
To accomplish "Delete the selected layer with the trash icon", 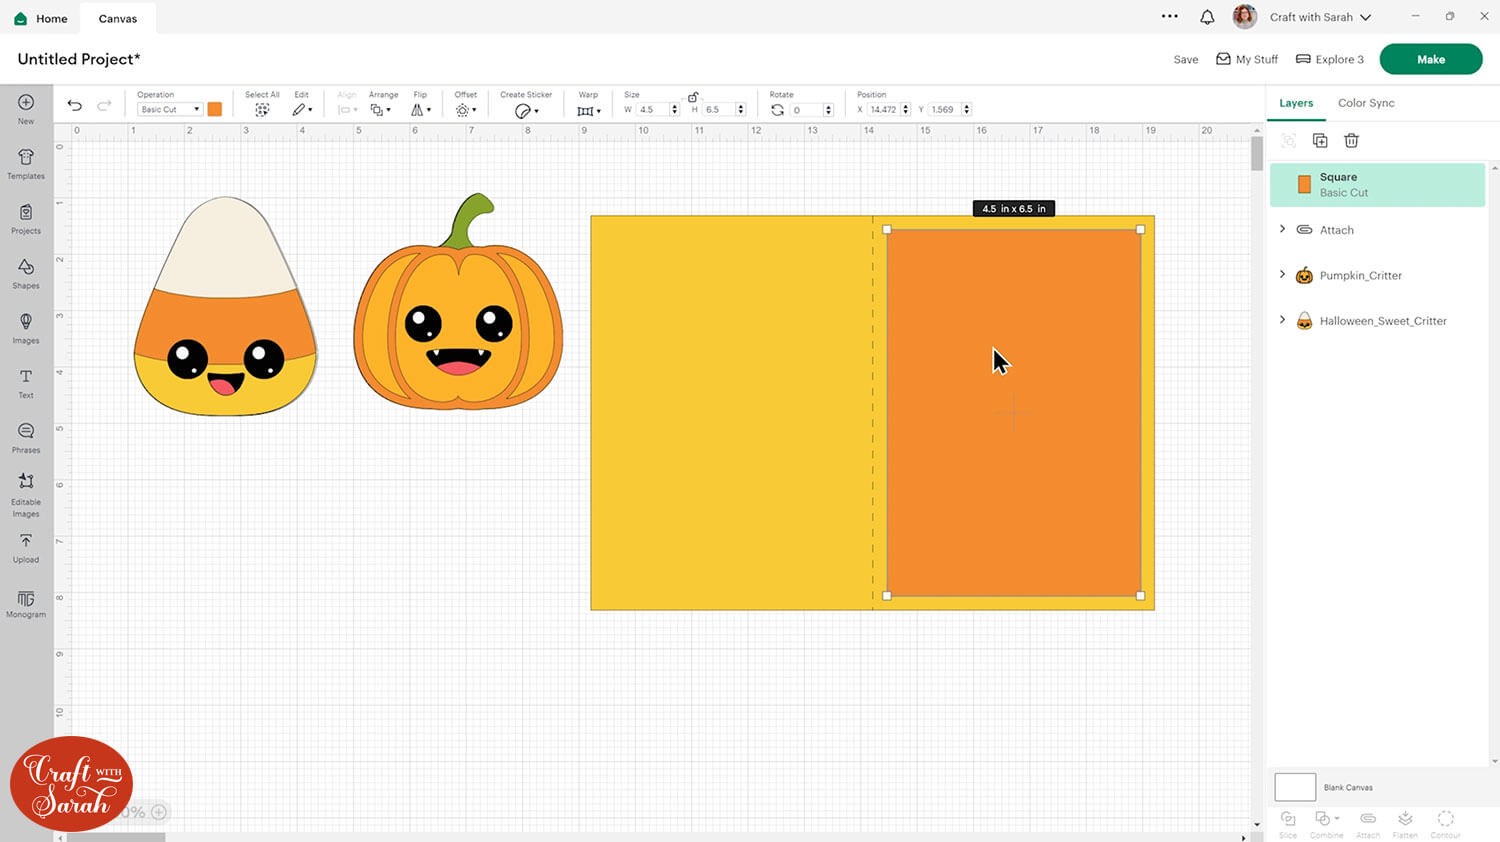I will 1351,141.
